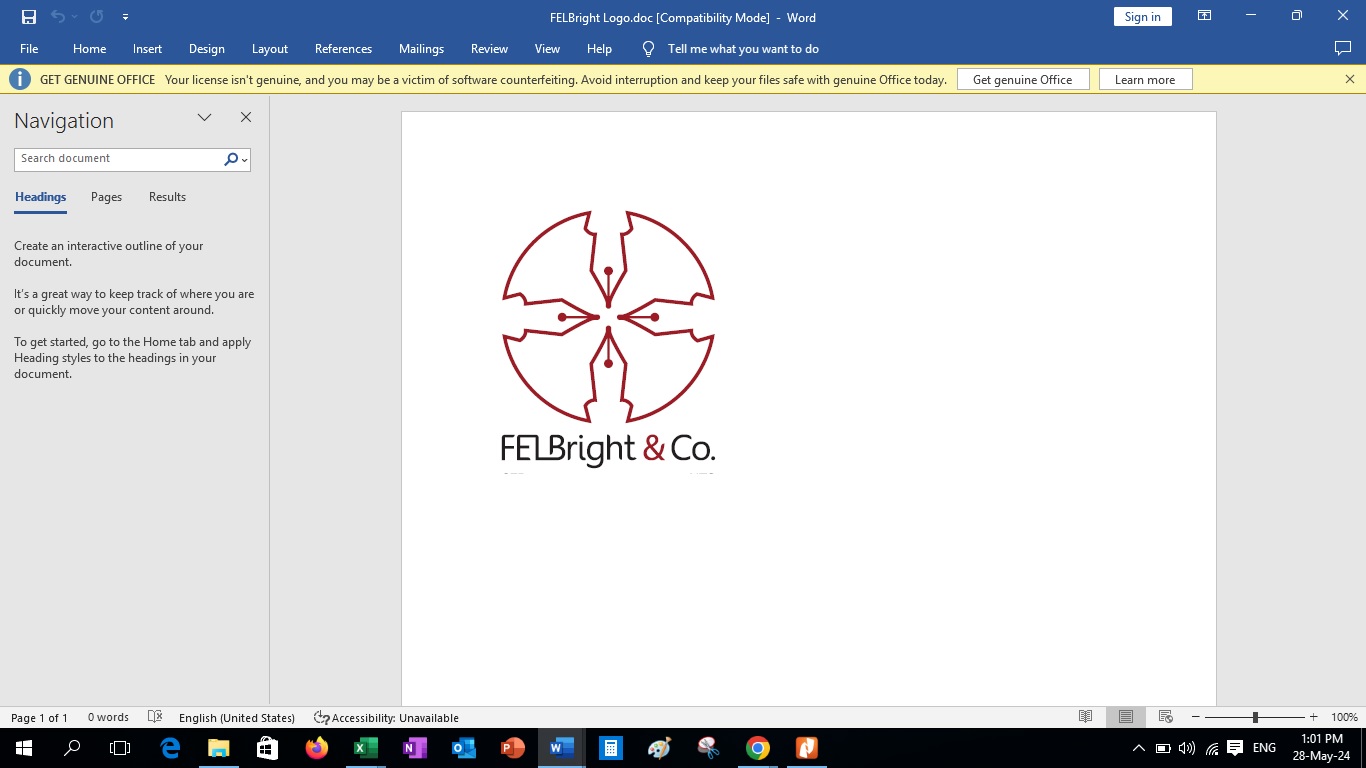1366x768 pixels.
Task: Click the Save icon in quick access toolbar
Action: coord(29,17)
